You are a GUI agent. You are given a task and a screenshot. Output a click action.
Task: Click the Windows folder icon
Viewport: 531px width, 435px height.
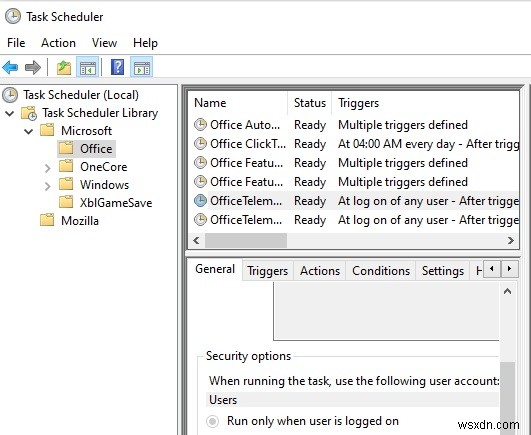66,184
